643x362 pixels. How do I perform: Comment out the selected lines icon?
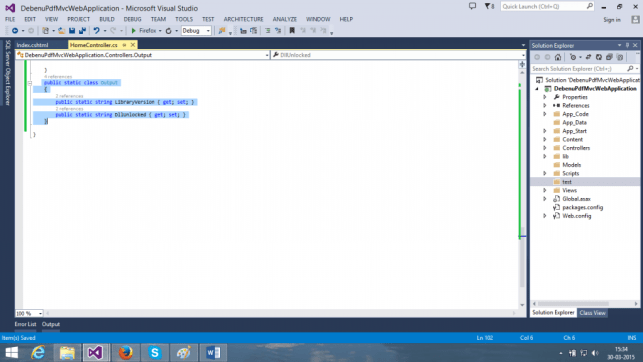[267, 31]
